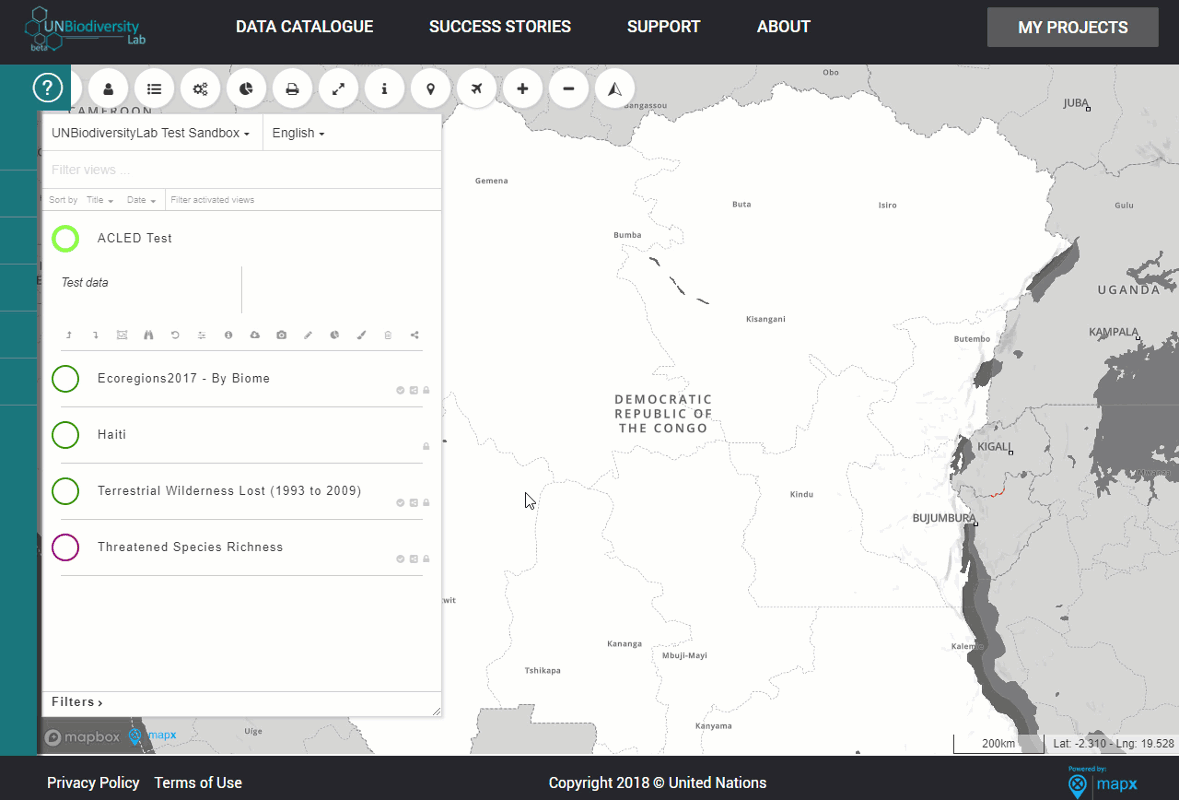Open the SUPPORT menu
The image size is (1179, 800).
[664, 27]
